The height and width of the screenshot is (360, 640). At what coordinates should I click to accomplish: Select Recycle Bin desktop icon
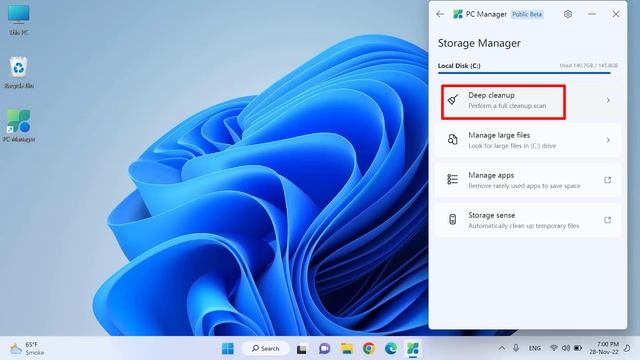pyautogui.click(x=18, y=73)
